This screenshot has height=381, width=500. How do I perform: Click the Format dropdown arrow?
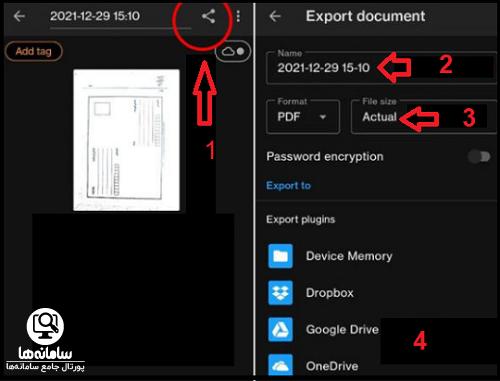point(323,117)
